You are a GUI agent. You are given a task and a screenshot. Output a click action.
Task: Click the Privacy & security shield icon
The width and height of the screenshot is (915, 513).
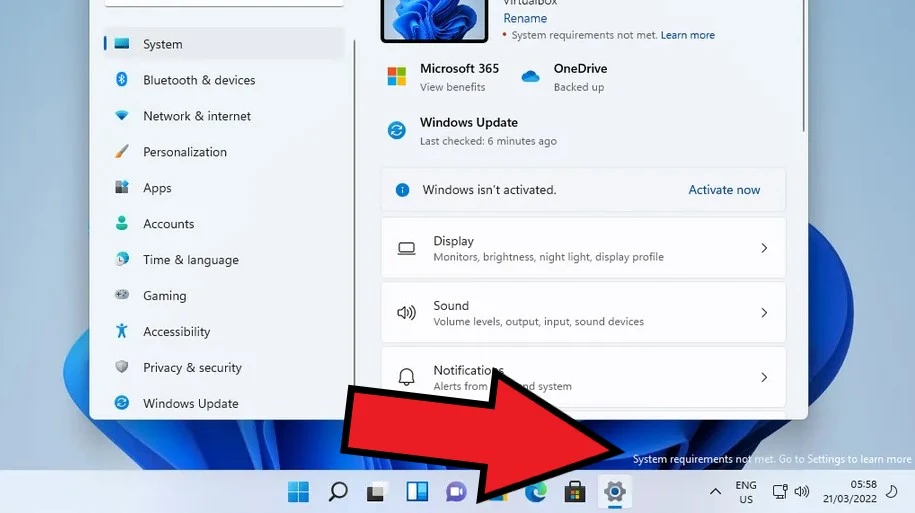pyautogui.click(x=121, y=367)
